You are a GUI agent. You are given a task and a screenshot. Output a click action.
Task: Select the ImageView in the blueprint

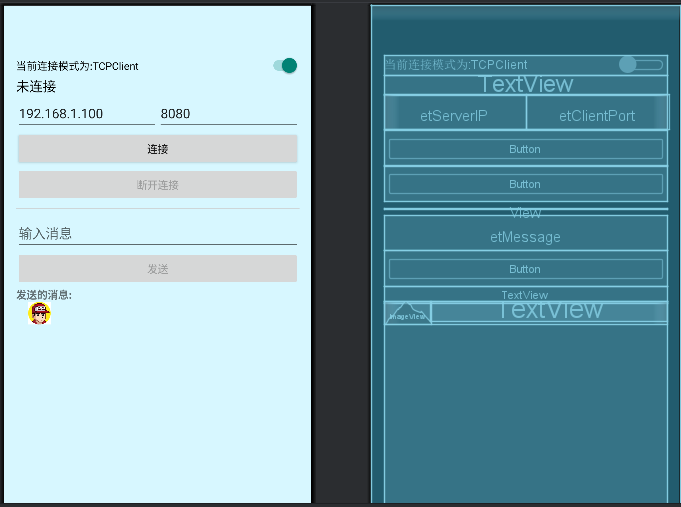408,313
